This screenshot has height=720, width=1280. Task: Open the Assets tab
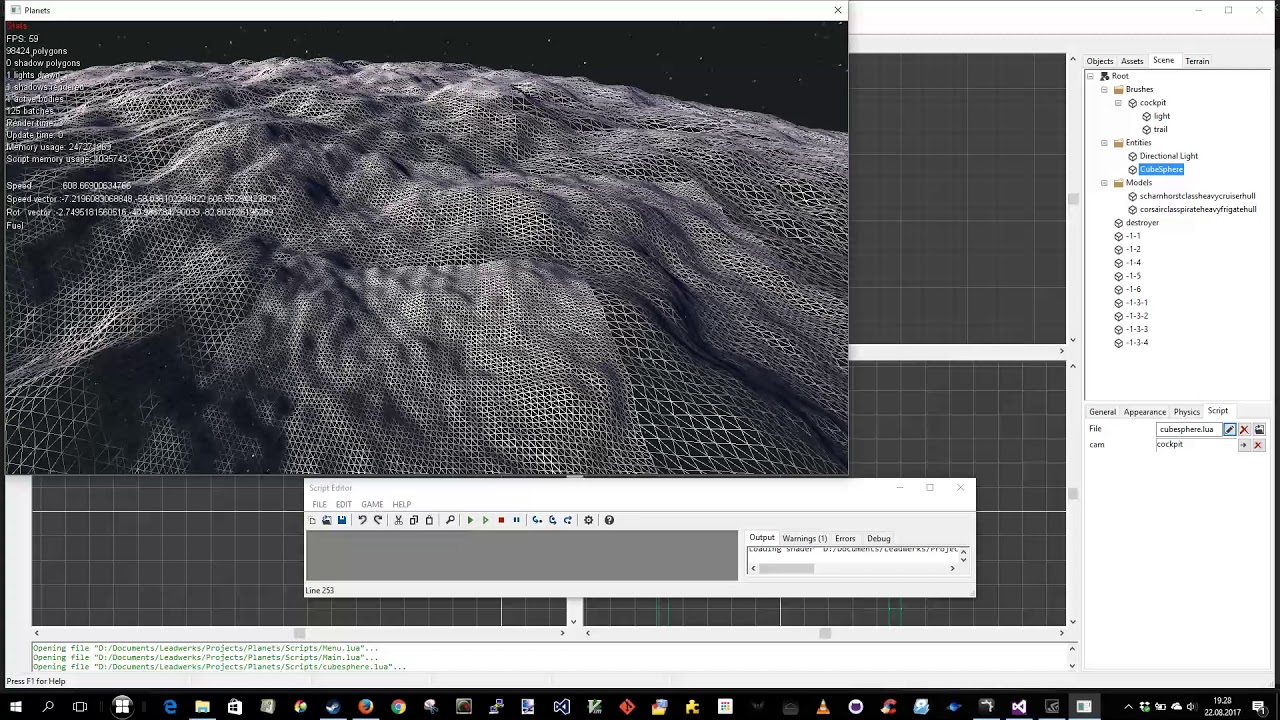click(x=1132, y=61)
